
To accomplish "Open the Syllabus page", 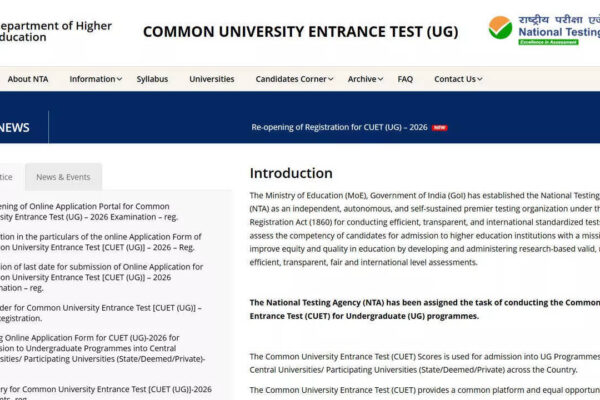I will pyautogui.click(x=152, y=79).
